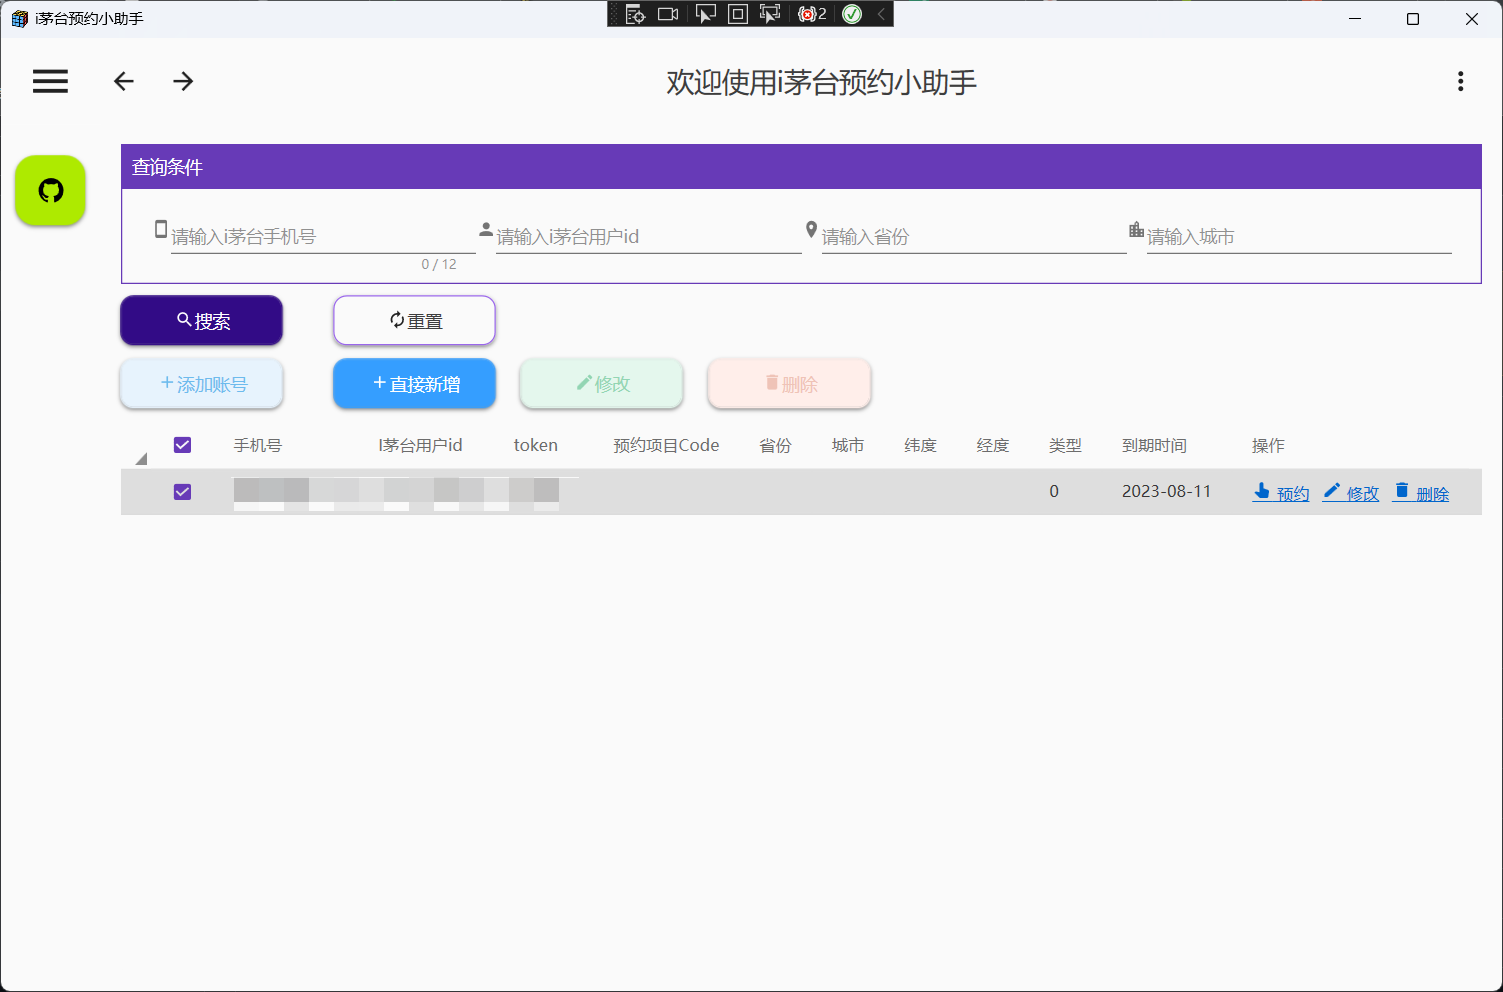Click the 删除 link in the row
The height and width of the screenshot is (992, 1503).
(1421, 492)
